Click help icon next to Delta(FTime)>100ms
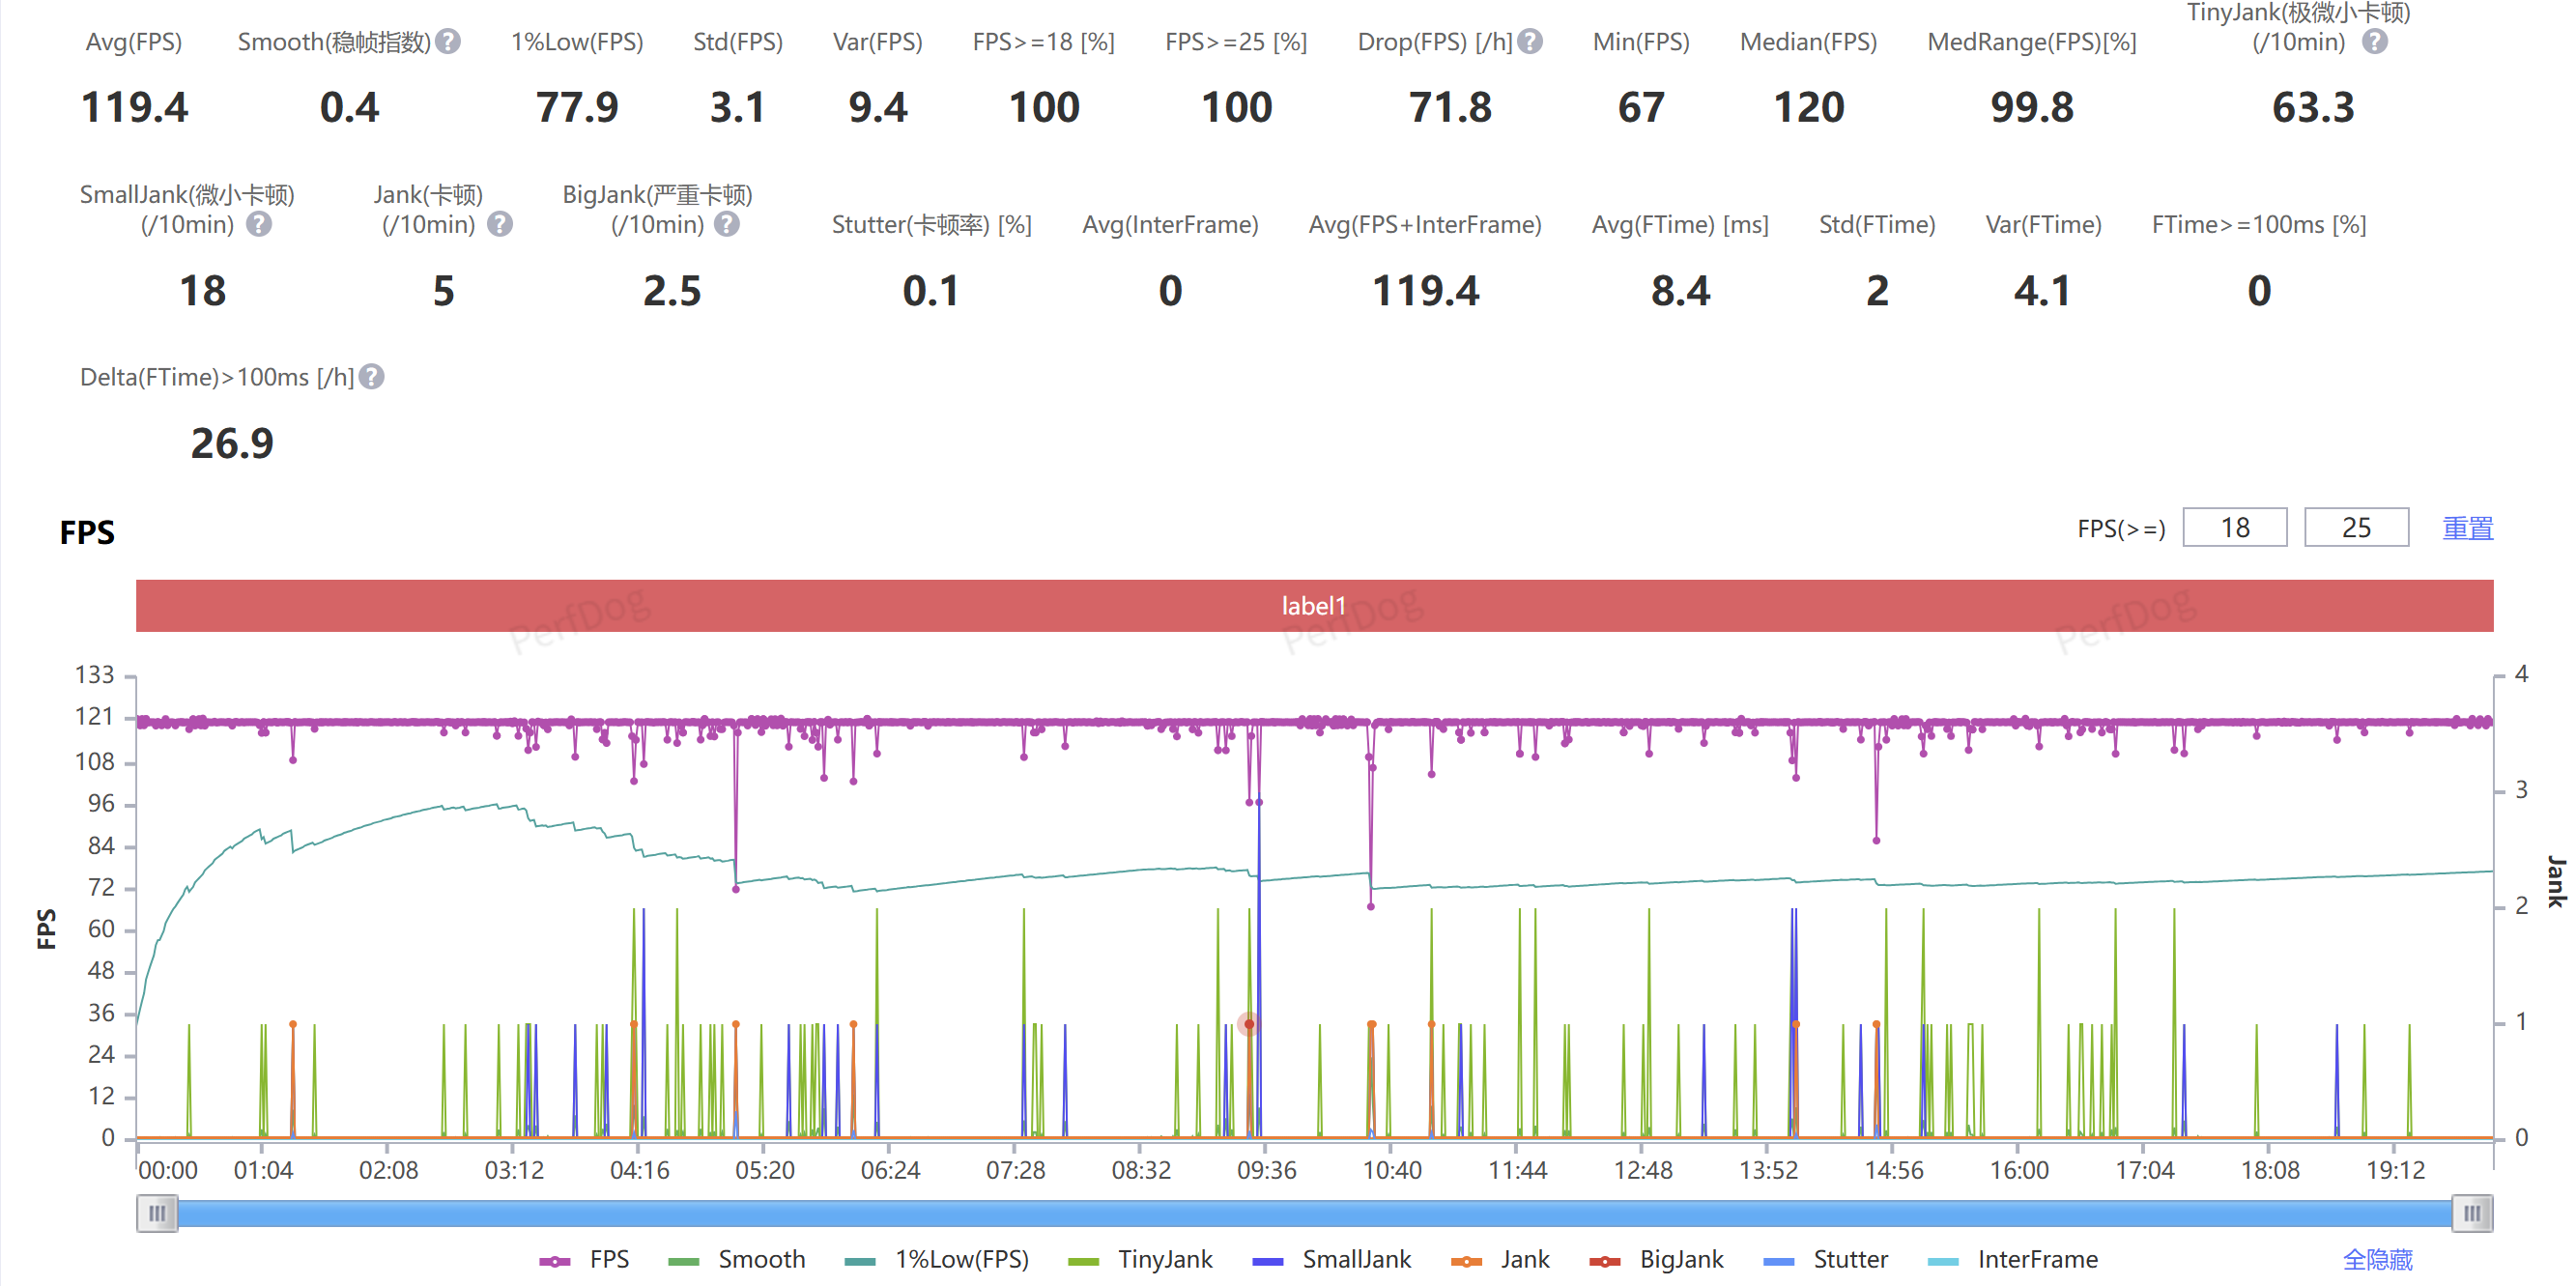This screenshot has height=1286, width=2576. coord(372,377)
